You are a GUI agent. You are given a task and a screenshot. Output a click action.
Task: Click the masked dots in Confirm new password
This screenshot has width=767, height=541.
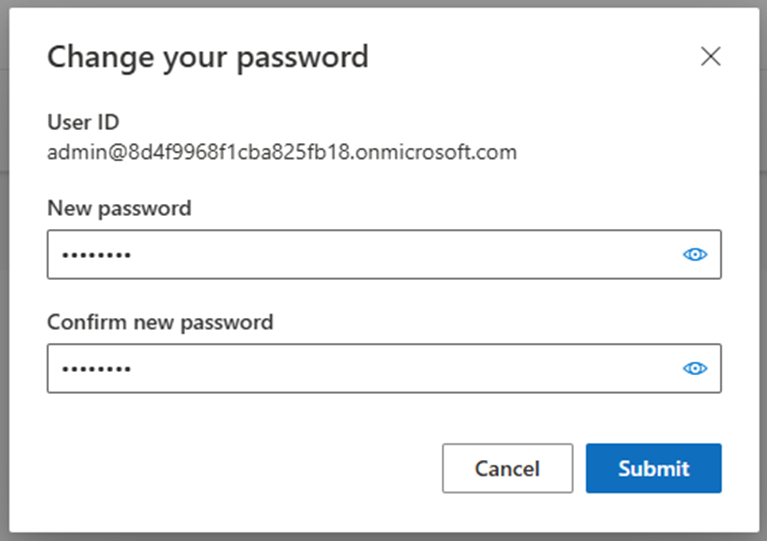96,368
